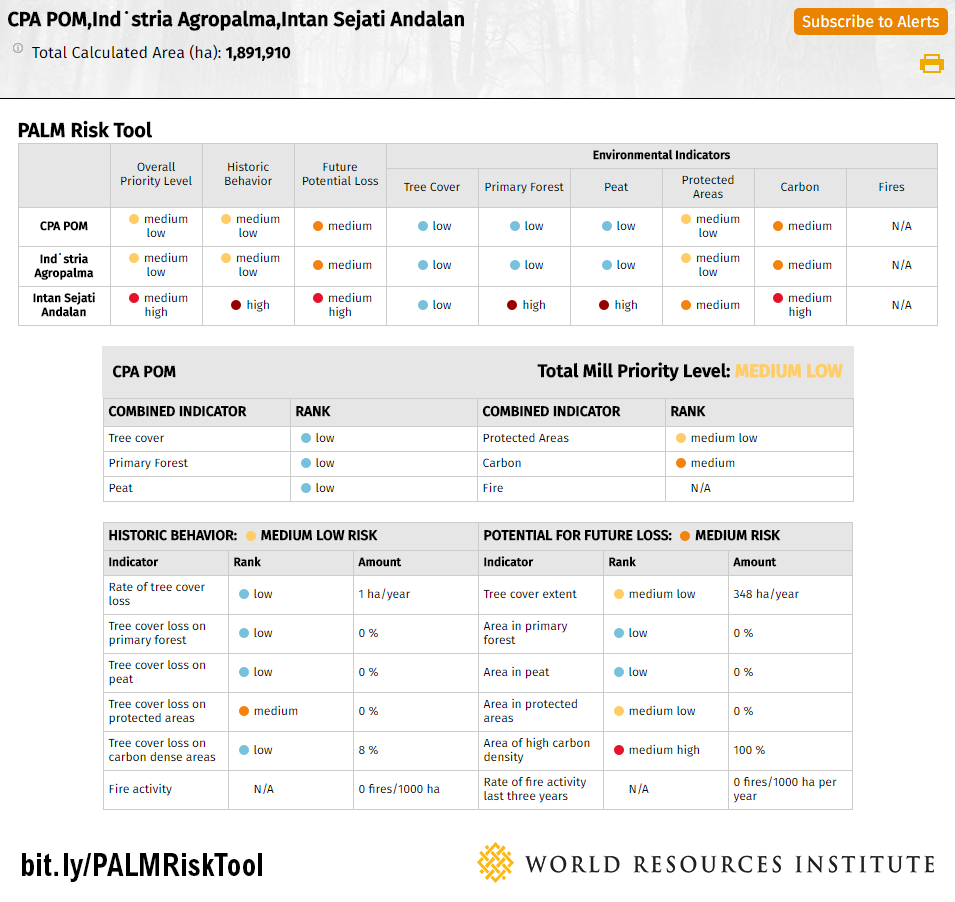Click the Overall Priority Level column header
955x902 pixels.
156,174
